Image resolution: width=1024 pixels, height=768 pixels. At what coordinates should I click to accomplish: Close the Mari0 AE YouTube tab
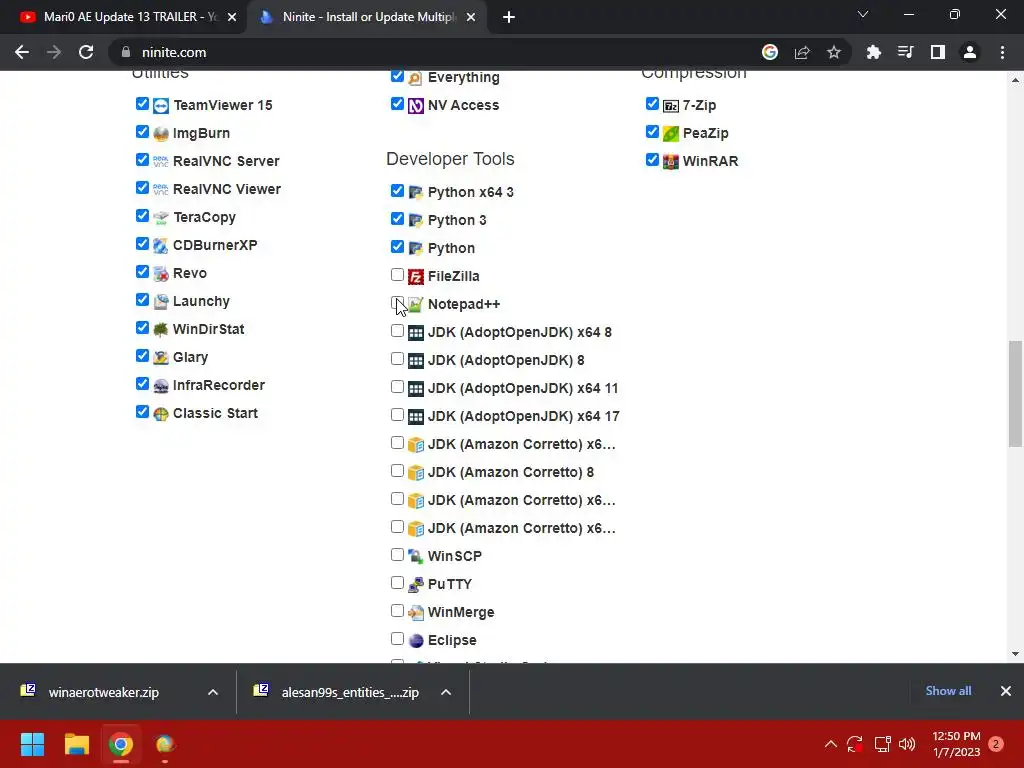coord(232,18)
